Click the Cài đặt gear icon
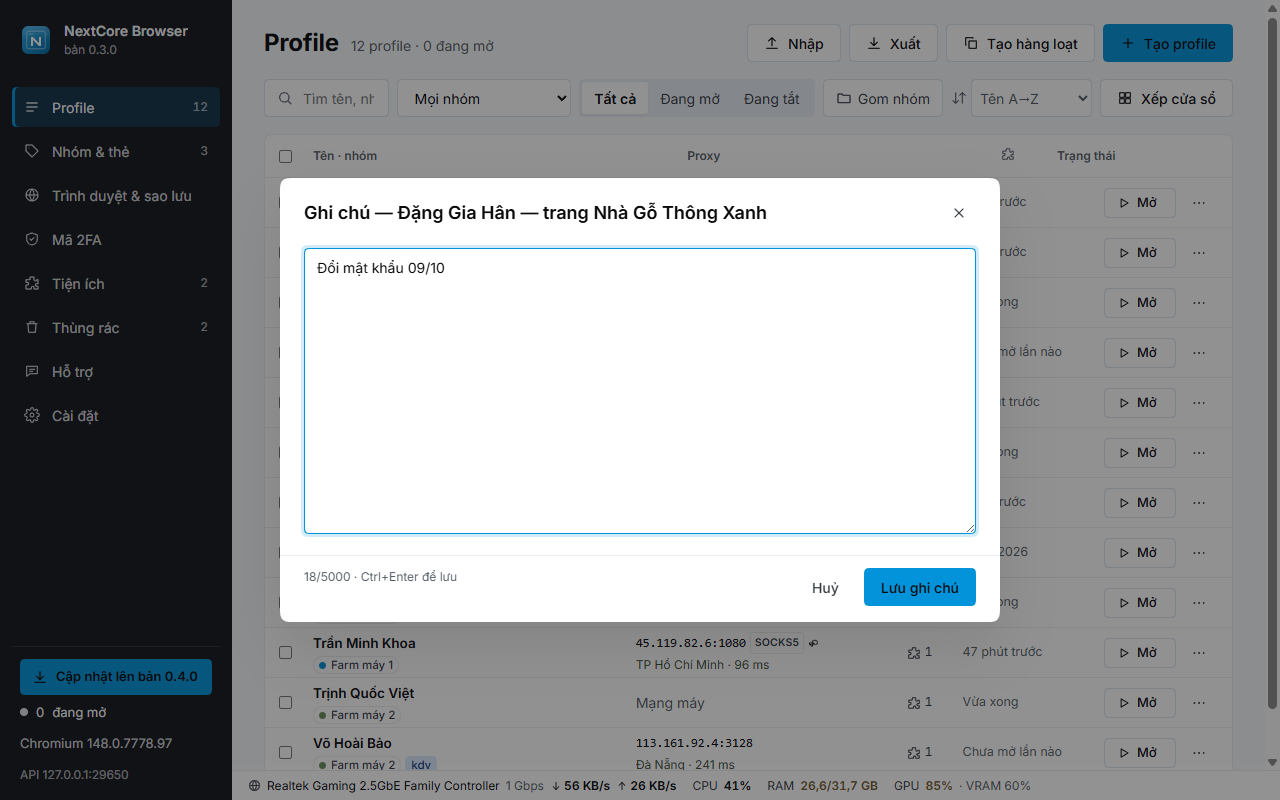 (32, 415)
